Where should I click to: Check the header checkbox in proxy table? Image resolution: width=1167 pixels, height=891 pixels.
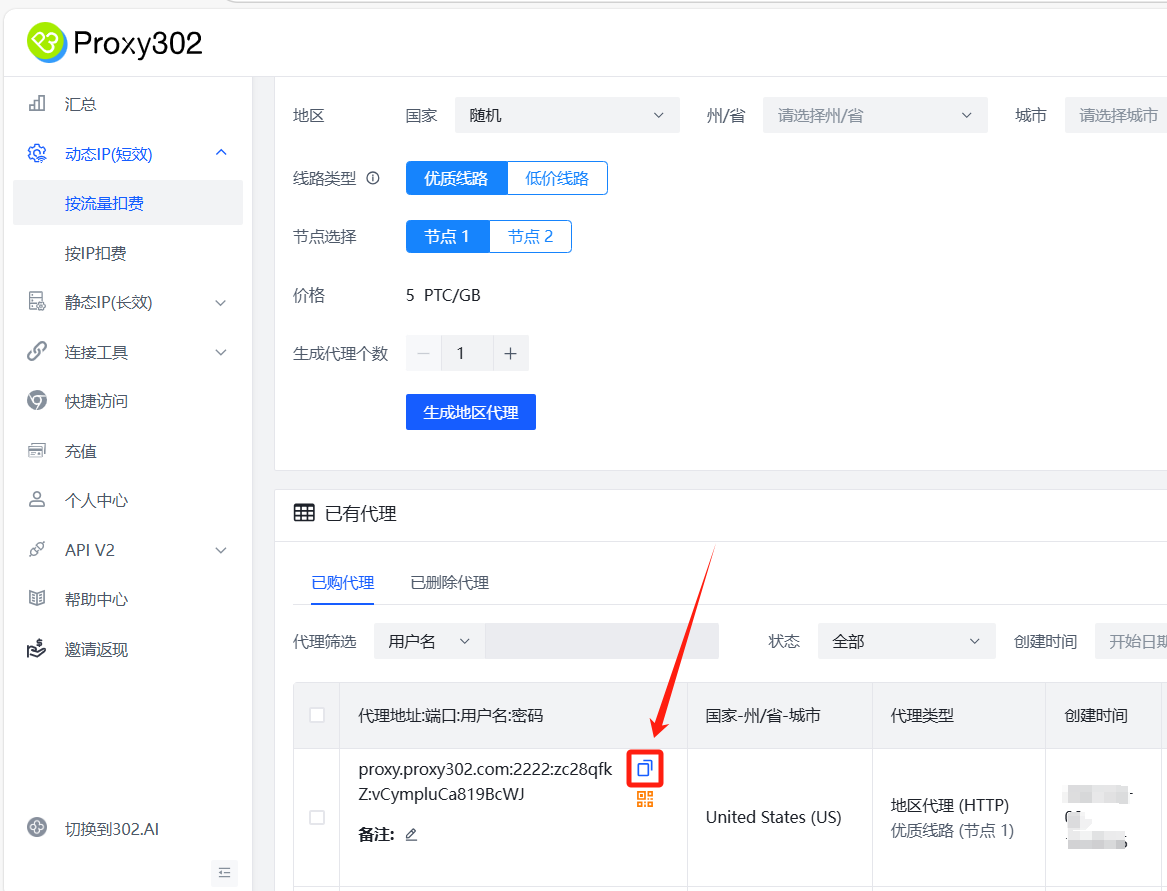(x=317, y=715)
